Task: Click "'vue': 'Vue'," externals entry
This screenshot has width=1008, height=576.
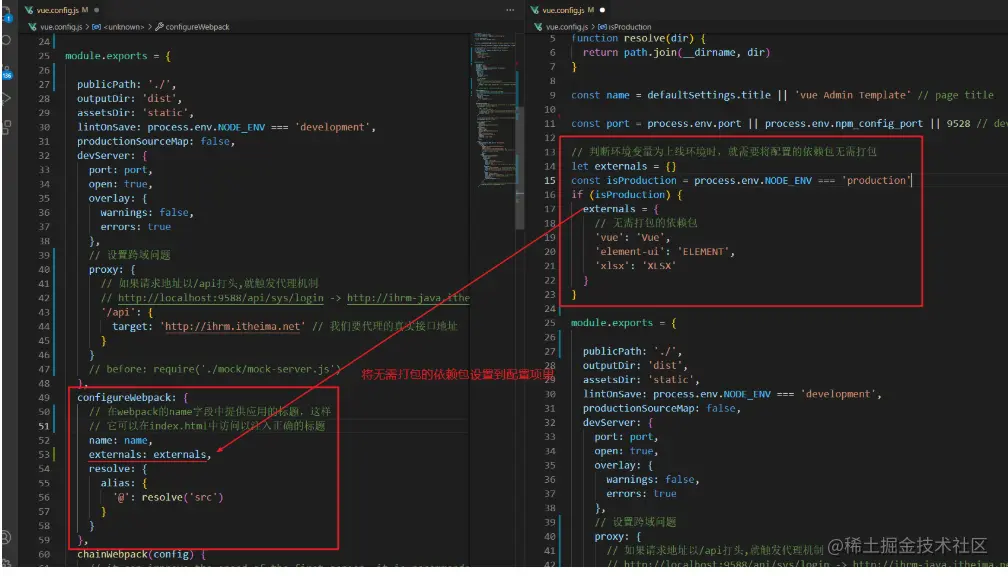Action: 632,237
